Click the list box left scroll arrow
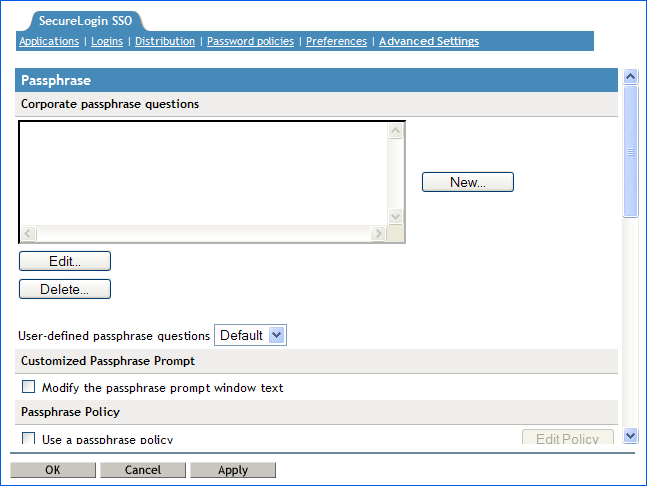This screenshot has width=647, height=486. point(28,234)
